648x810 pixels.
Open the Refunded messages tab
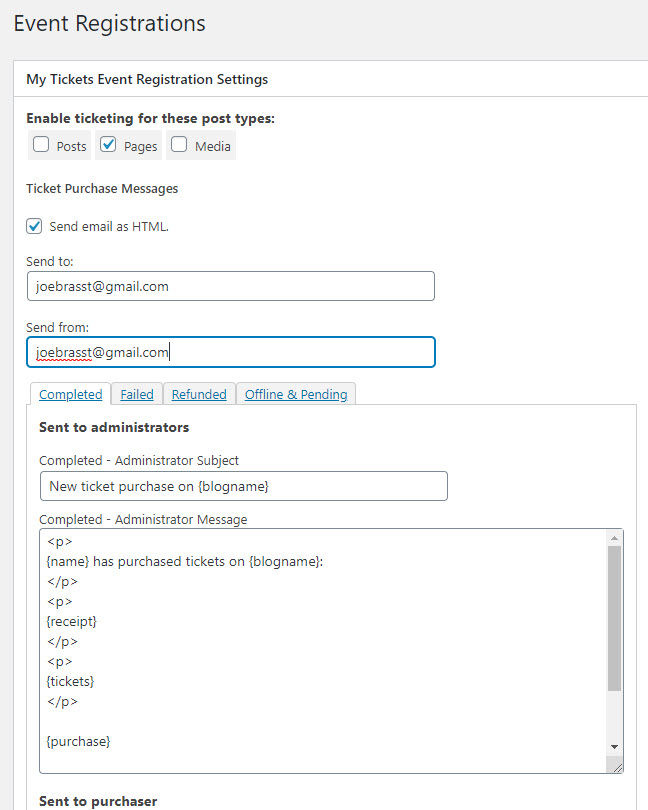click(x=199, y=394)
